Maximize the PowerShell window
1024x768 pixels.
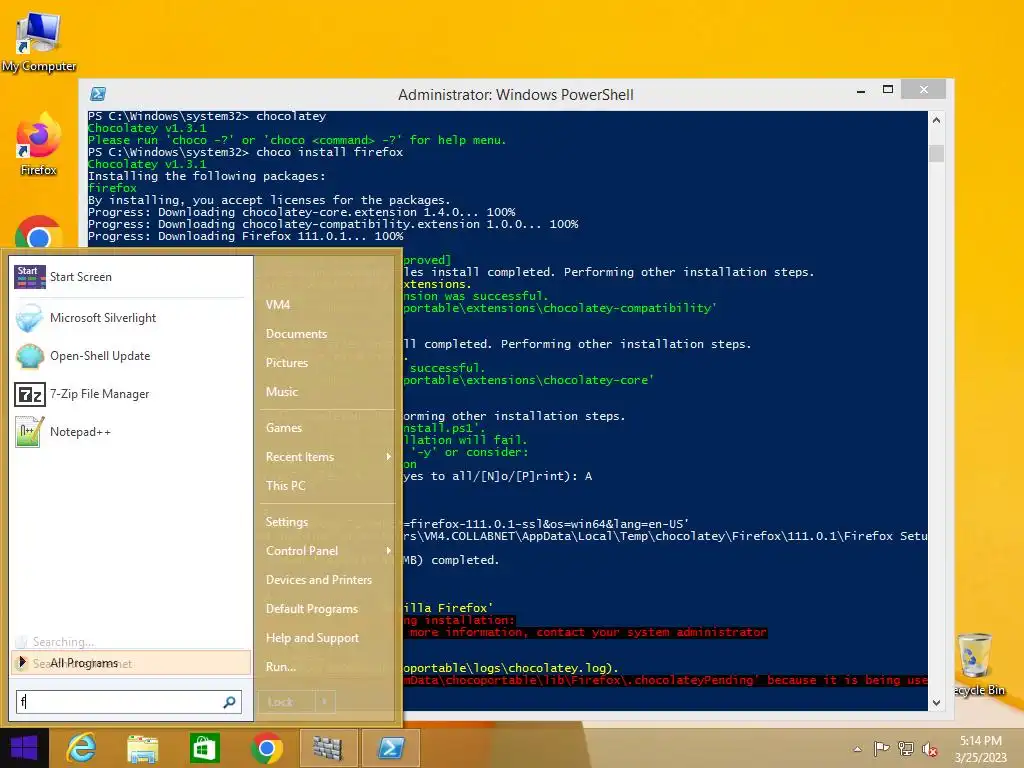(888, 89)
